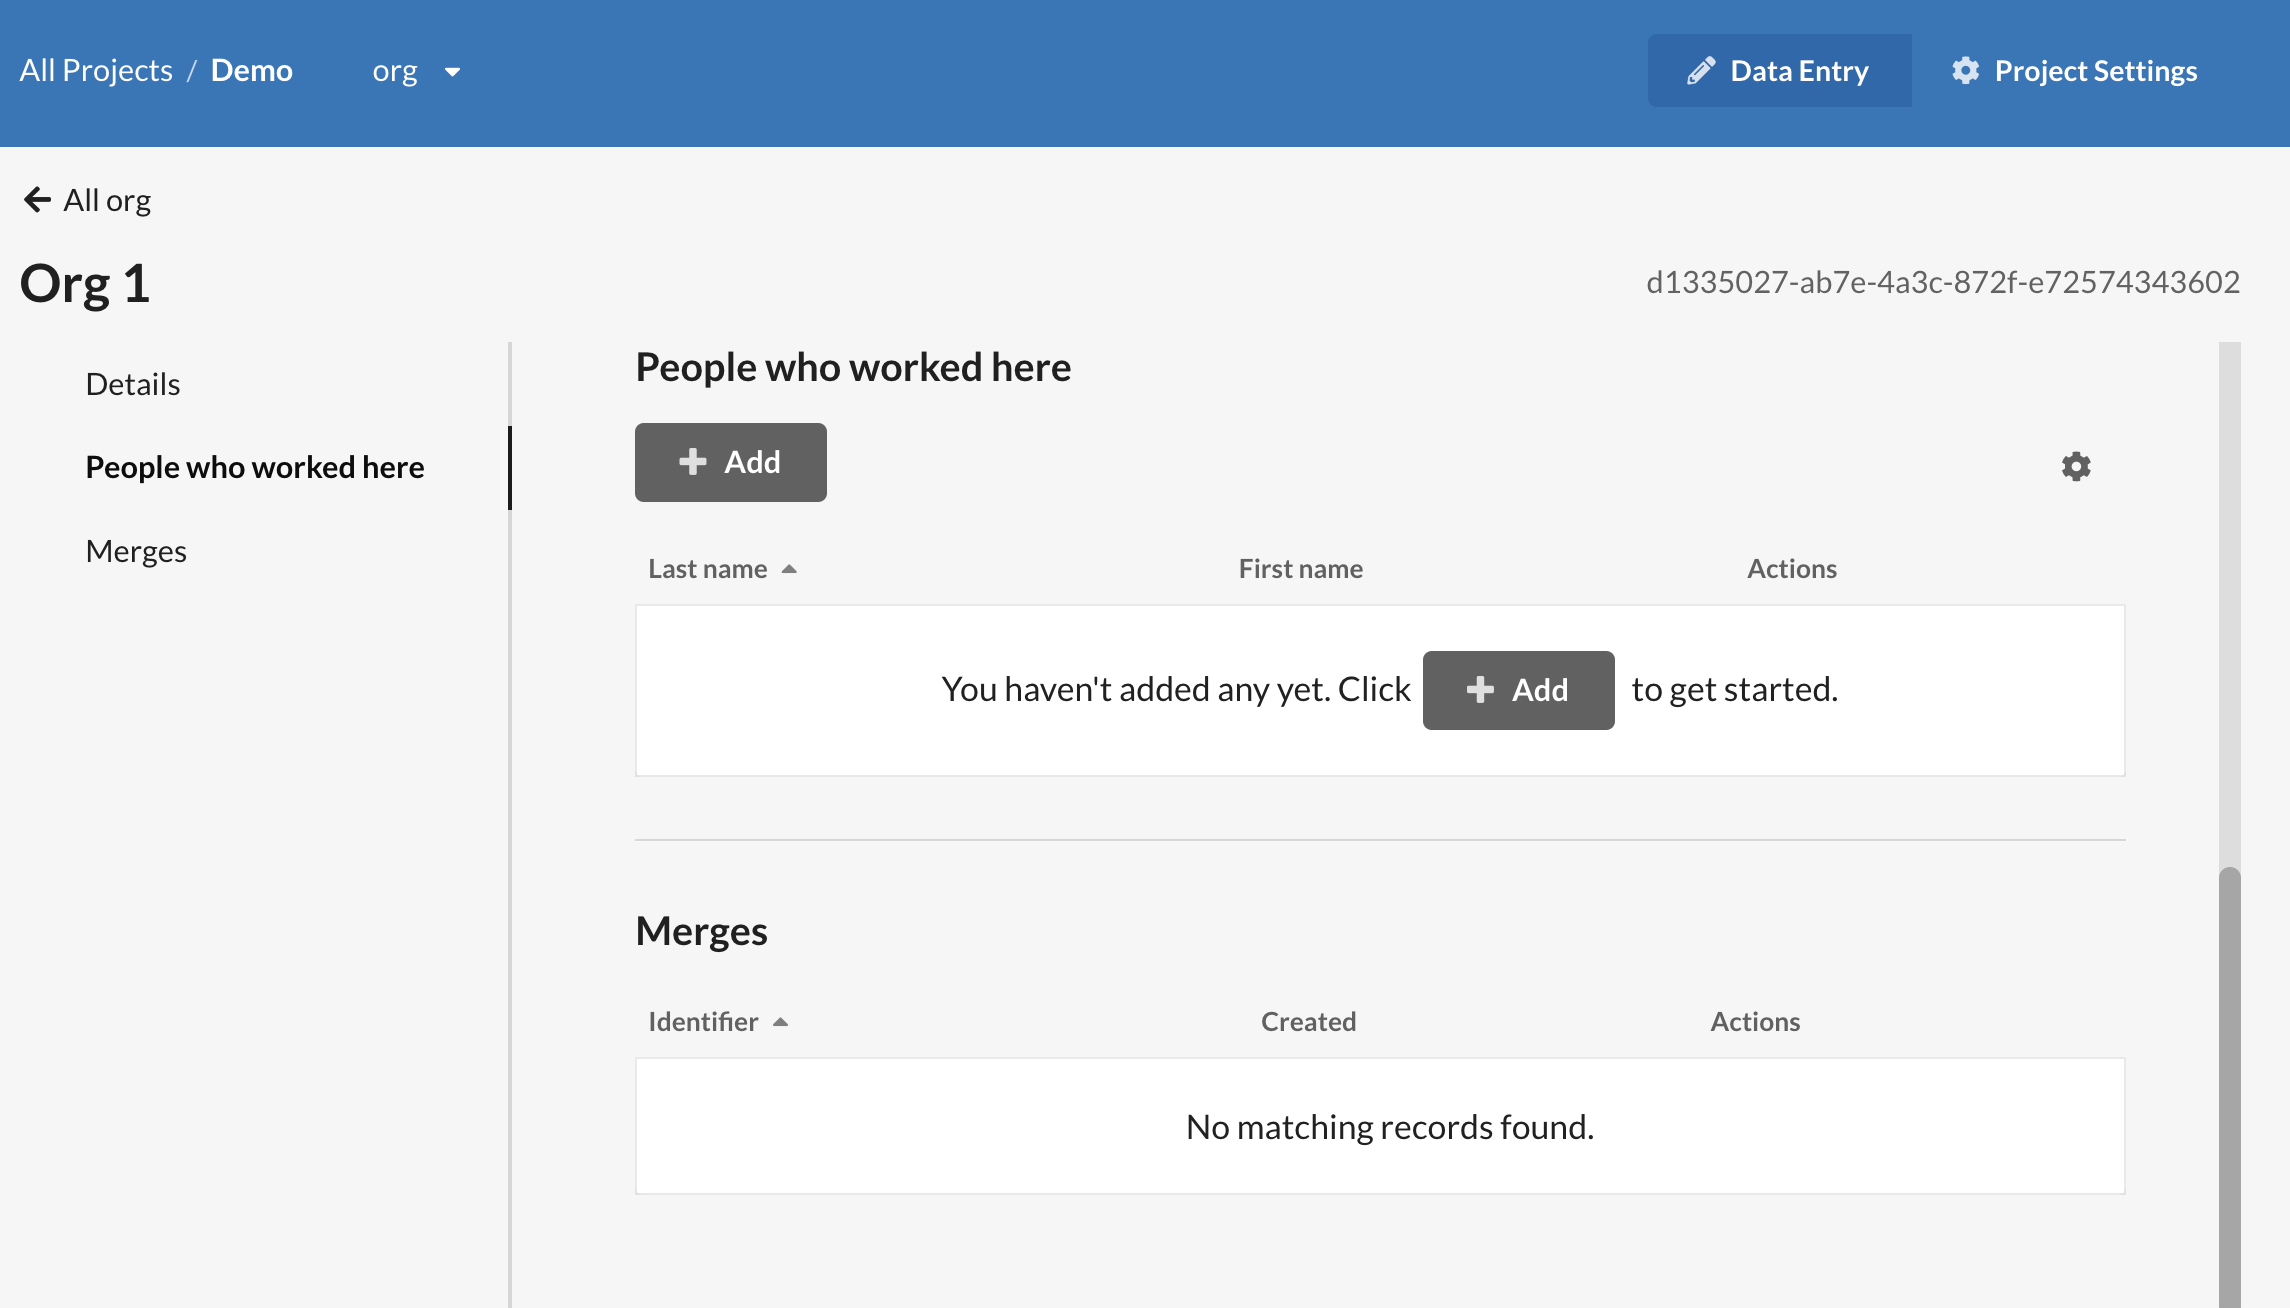Open Project Settings
Image resolution: width=2290 pixels, height=1308 pixels.
(2074, 70)
